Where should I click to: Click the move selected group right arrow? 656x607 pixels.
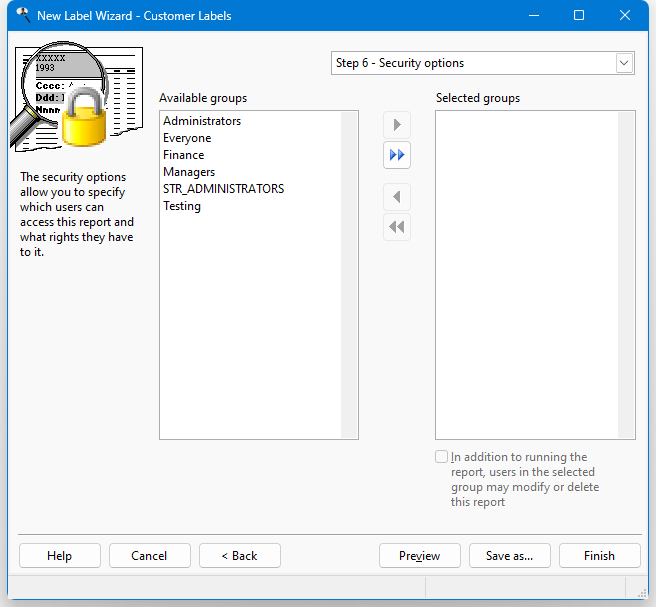point(397,125)
